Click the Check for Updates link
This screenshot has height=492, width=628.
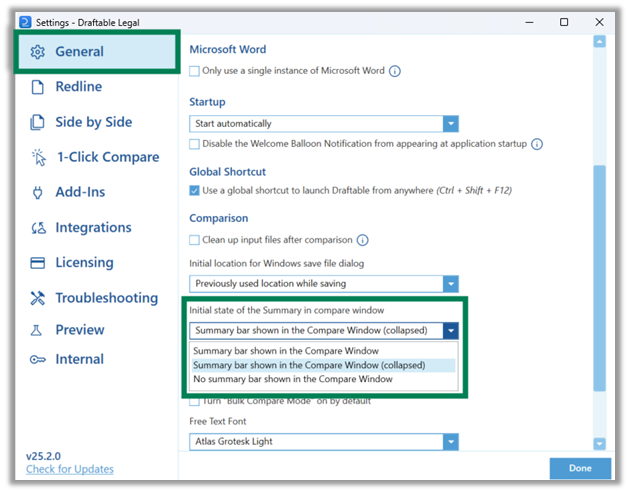point(70,469)
